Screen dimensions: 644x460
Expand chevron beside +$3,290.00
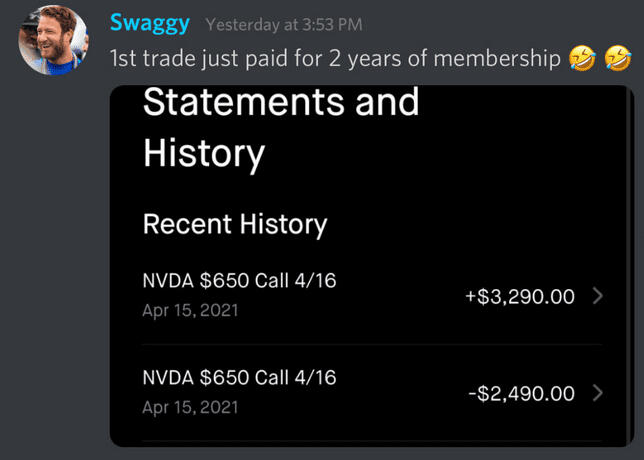[x=598, y=296]
